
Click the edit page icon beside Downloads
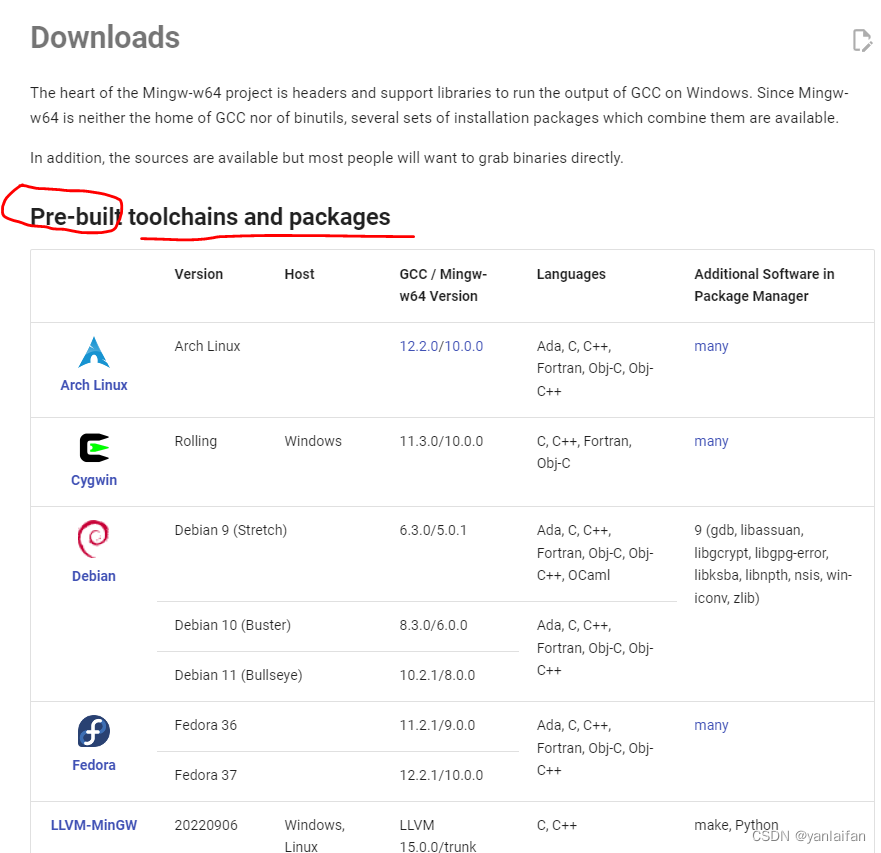(x=862, y=40)
